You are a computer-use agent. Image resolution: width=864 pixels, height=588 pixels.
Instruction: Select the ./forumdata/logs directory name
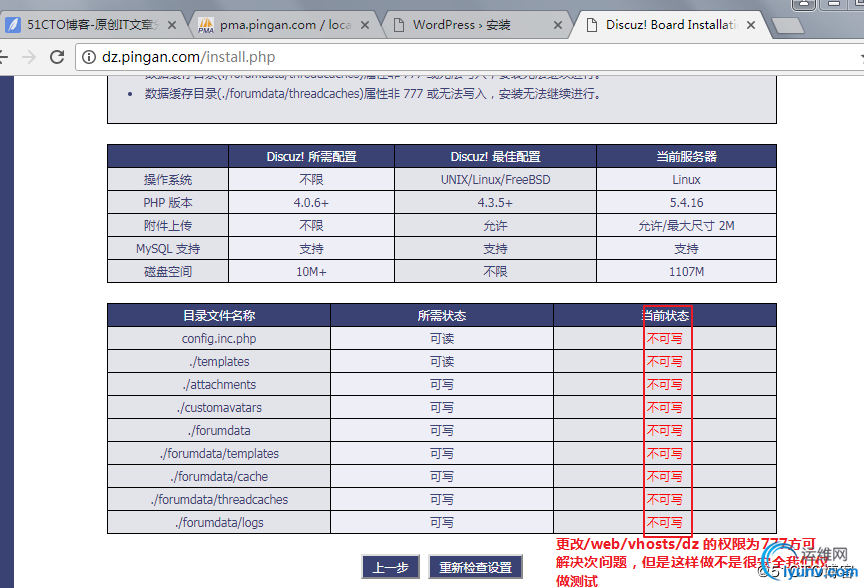point(219,522)
